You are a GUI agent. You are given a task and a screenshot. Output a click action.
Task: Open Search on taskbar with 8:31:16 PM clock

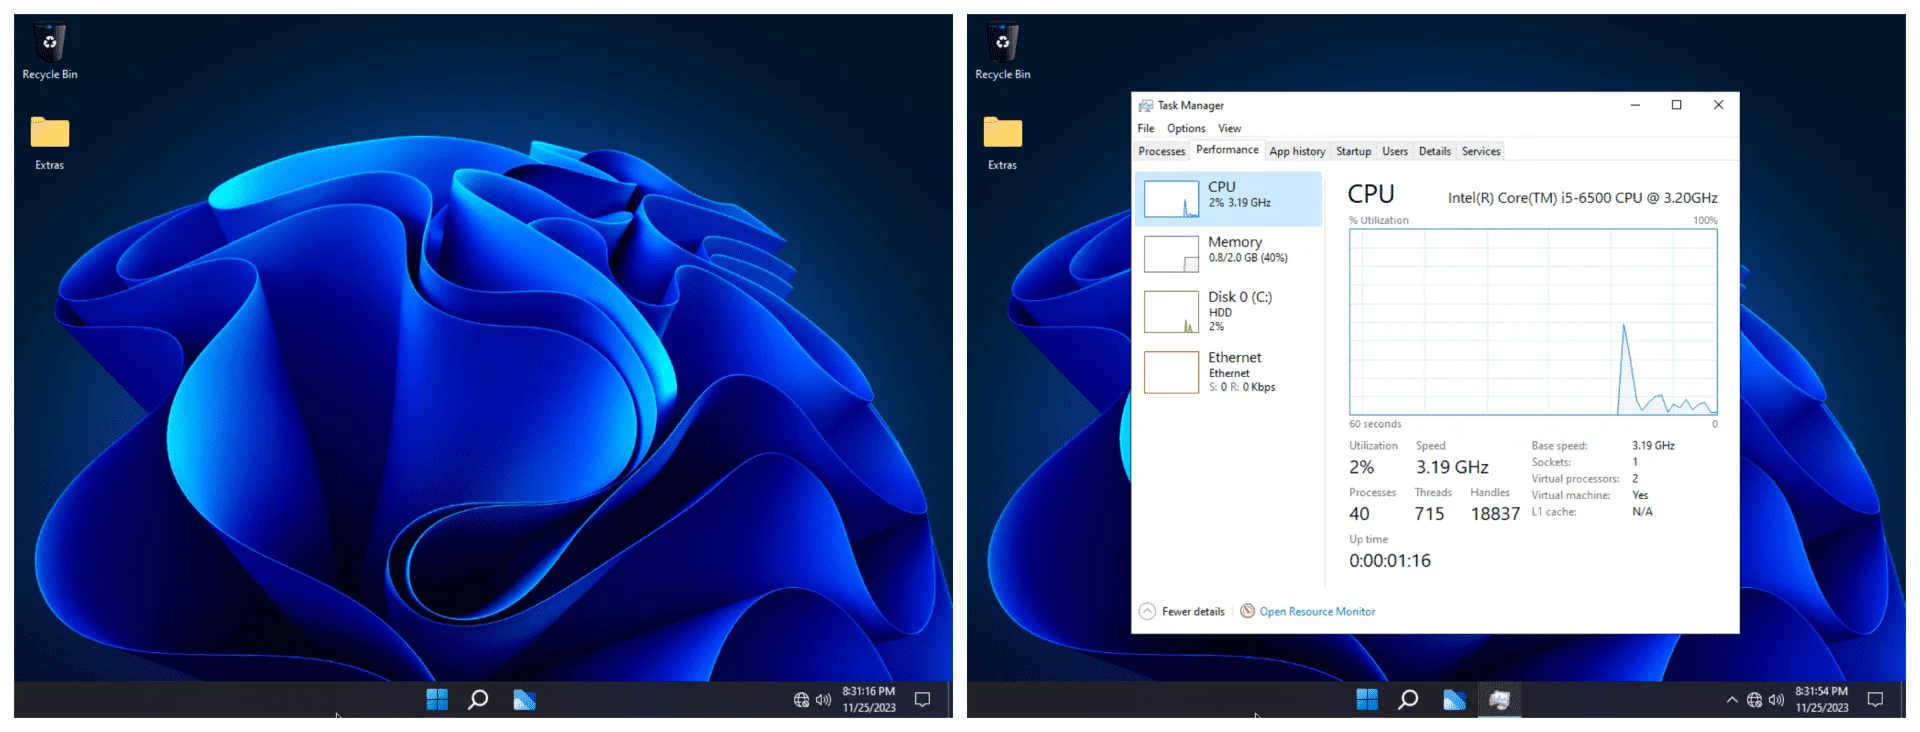(478, 700)
